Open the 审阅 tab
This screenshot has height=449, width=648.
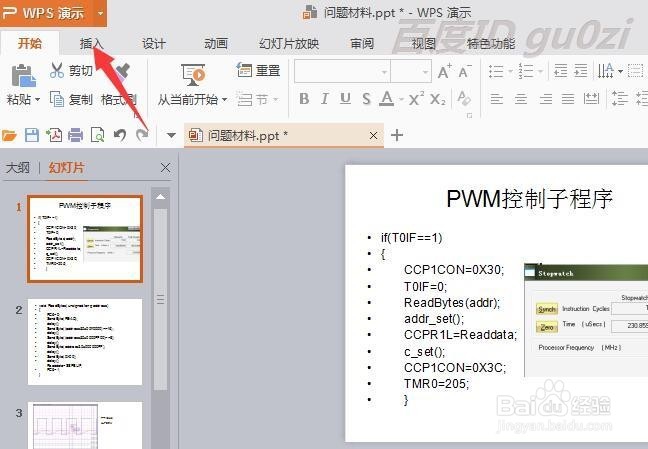(362, 43)
